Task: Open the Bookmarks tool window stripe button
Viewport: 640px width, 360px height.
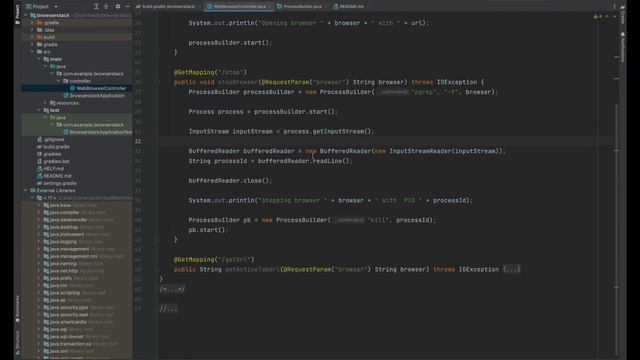Action: click(x=17, y=309)
